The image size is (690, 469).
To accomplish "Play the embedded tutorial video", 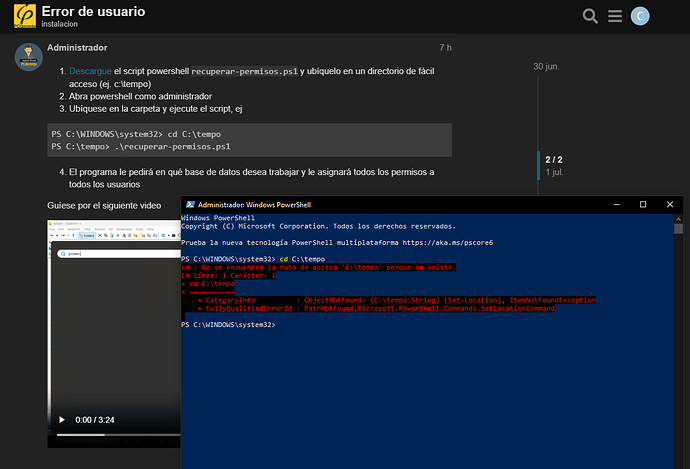I will point(62,420).
